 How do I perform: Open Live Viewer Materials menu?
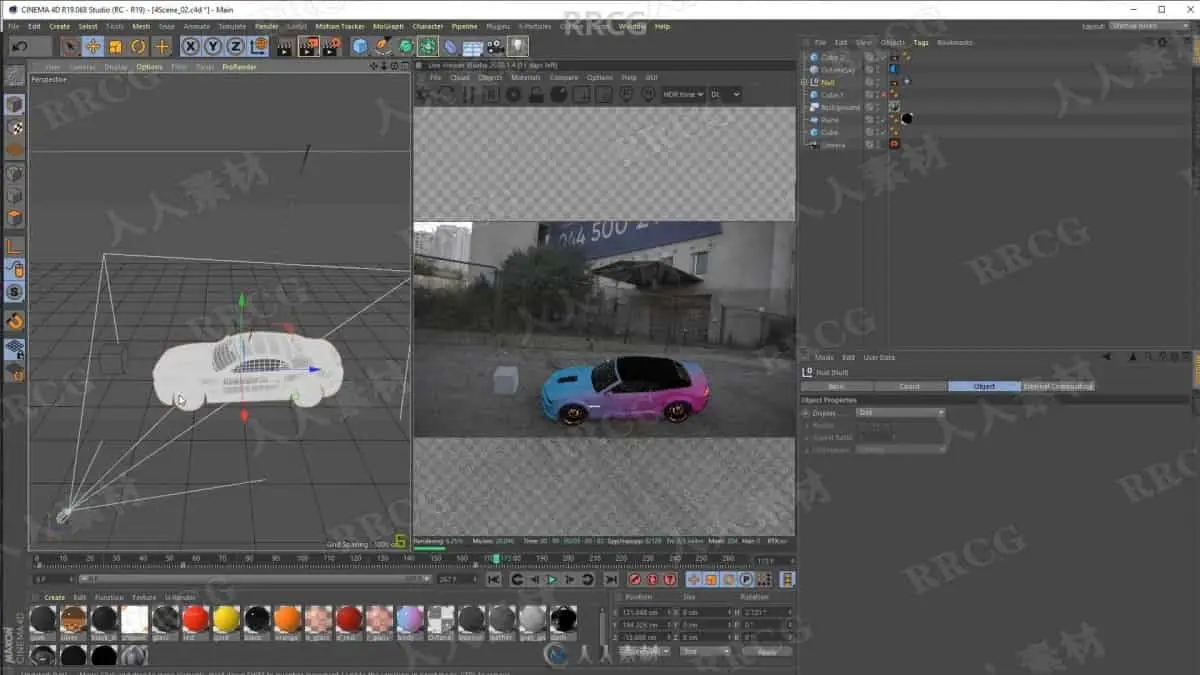pyautogui.click(x=525, y=77)
